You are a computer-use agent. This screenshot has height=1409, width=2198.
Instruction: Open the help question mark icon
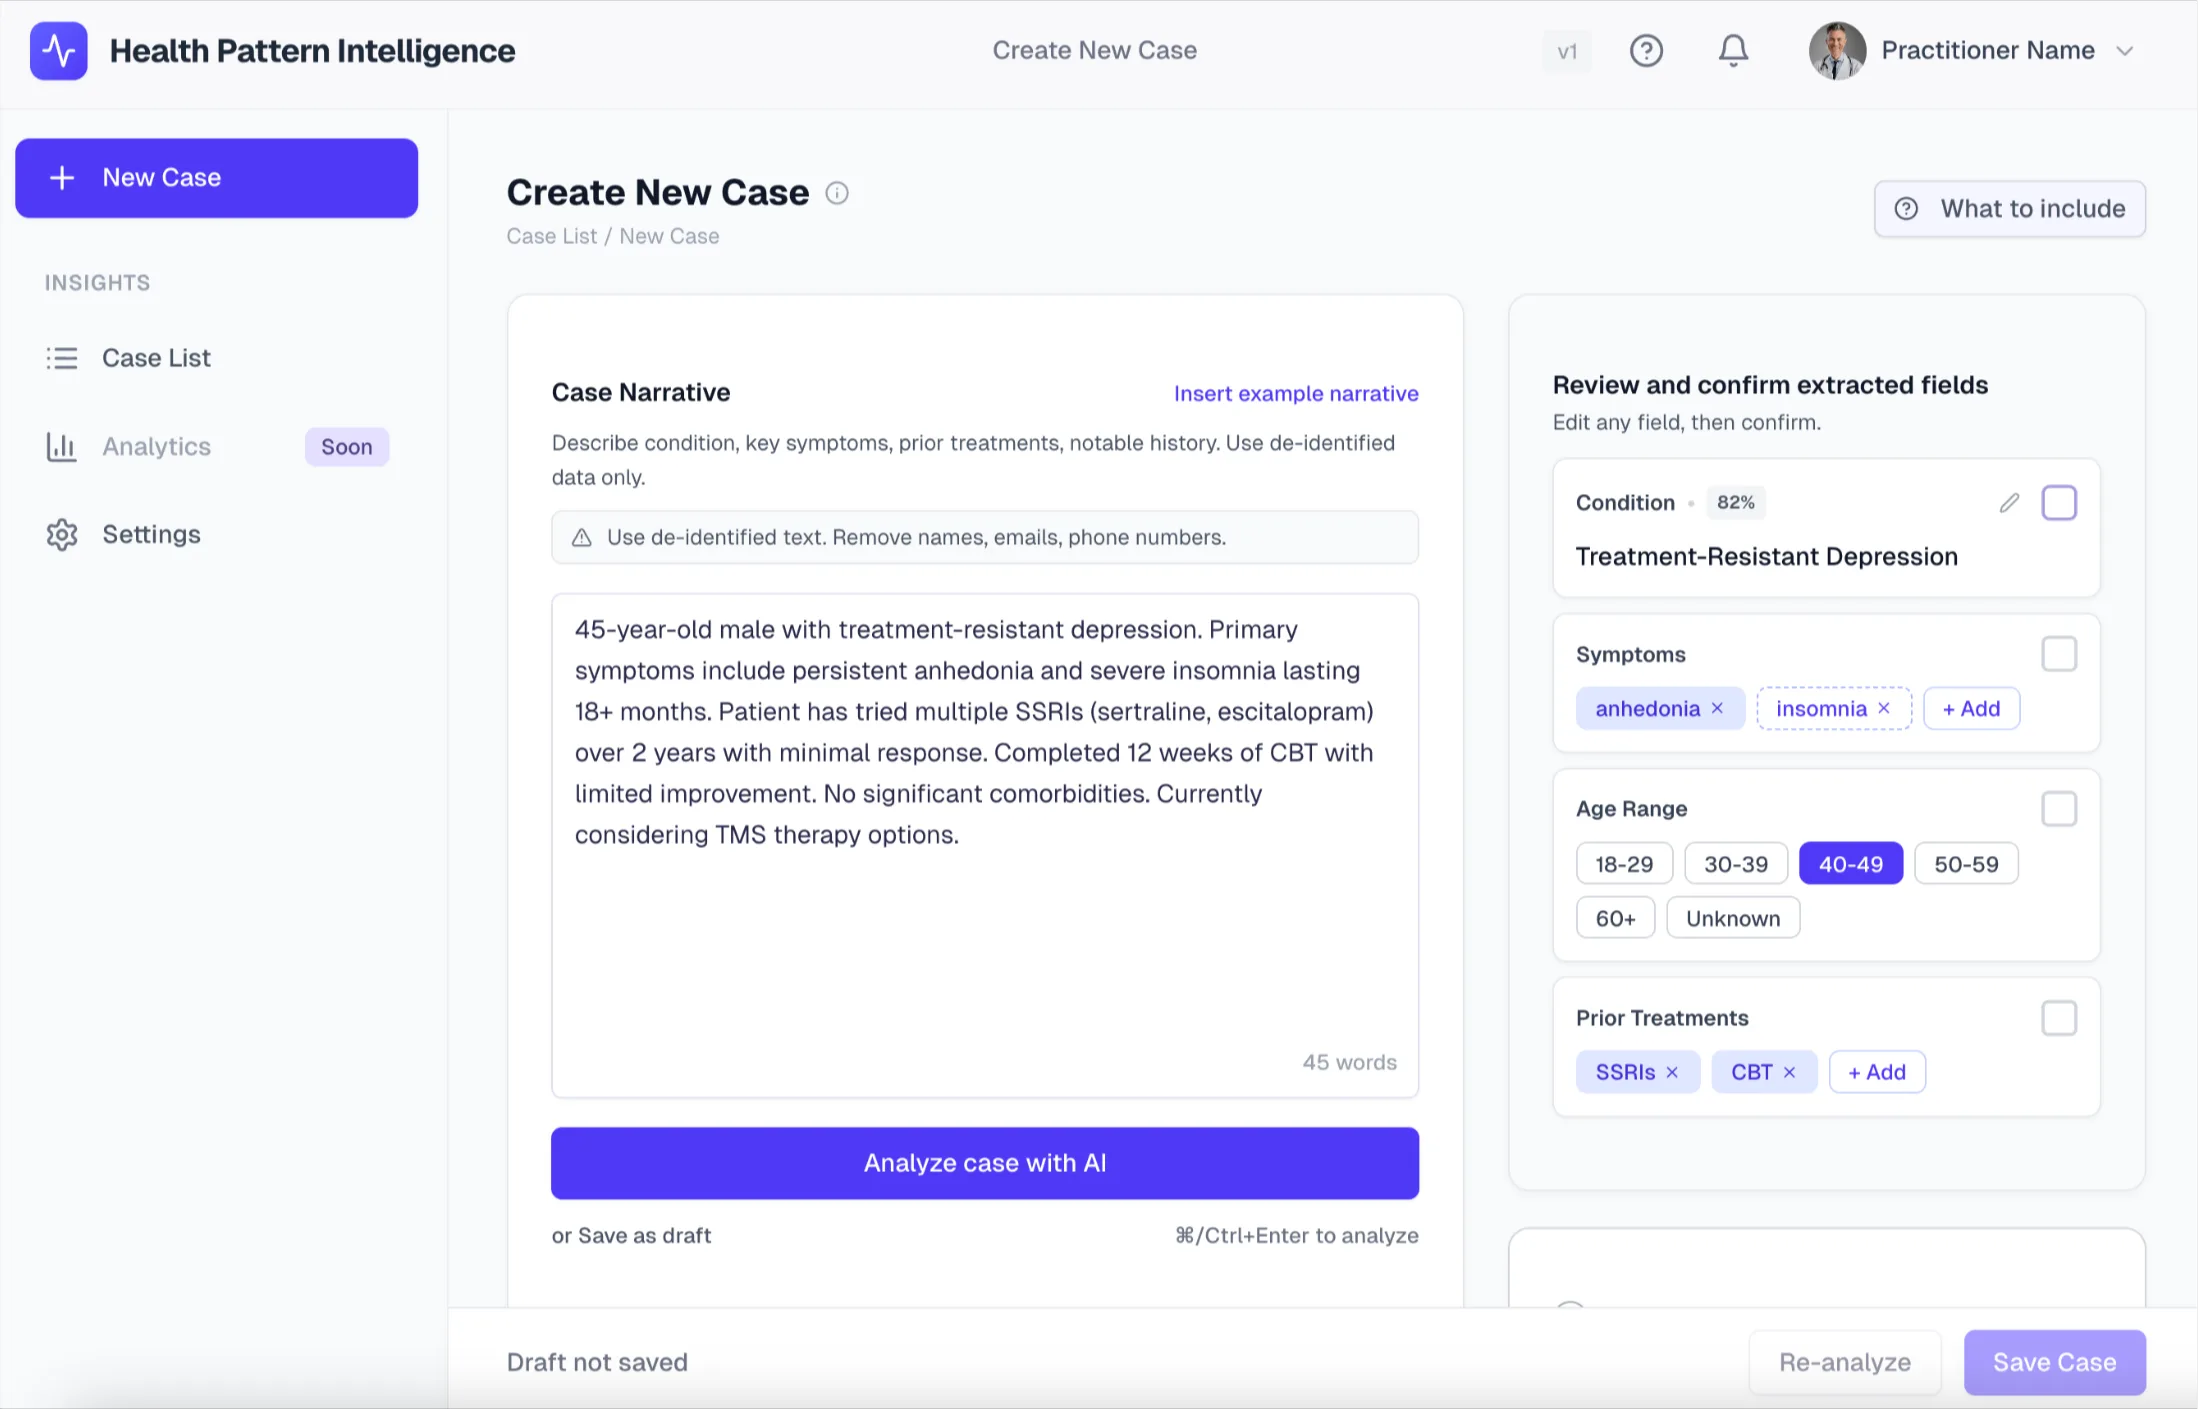click(1646, 51)
